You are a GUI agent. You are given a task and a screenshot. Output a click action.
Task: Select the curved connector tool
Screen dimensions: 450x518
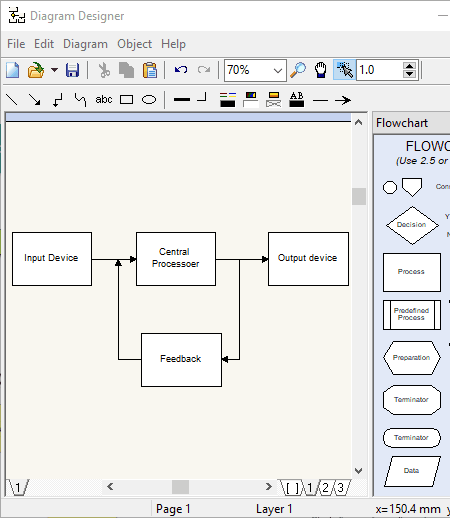(x=80, y=100)
